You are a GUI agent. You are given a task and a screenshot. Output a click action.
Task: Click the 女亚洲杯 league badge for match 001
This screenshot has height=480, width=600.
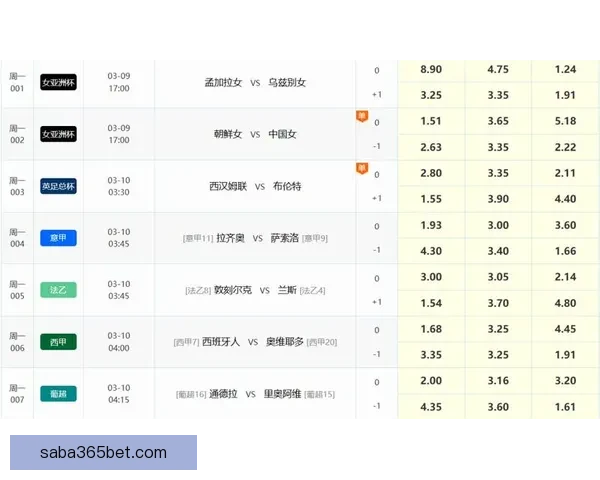coord(58,82)
